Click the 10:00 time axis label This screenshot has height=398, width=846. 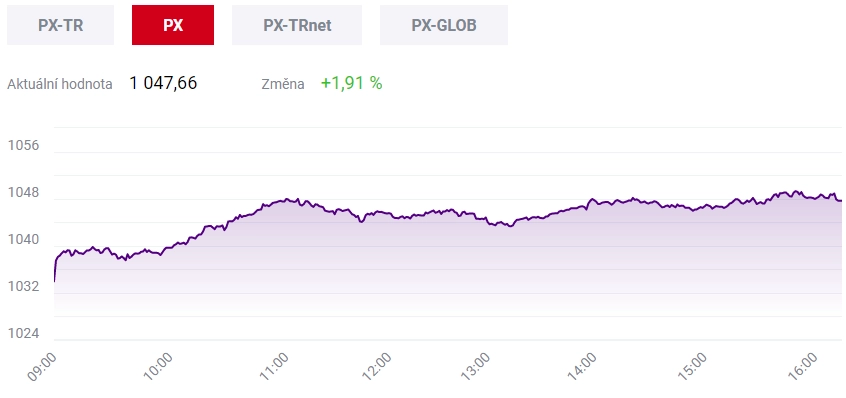[x=158, y=367]
